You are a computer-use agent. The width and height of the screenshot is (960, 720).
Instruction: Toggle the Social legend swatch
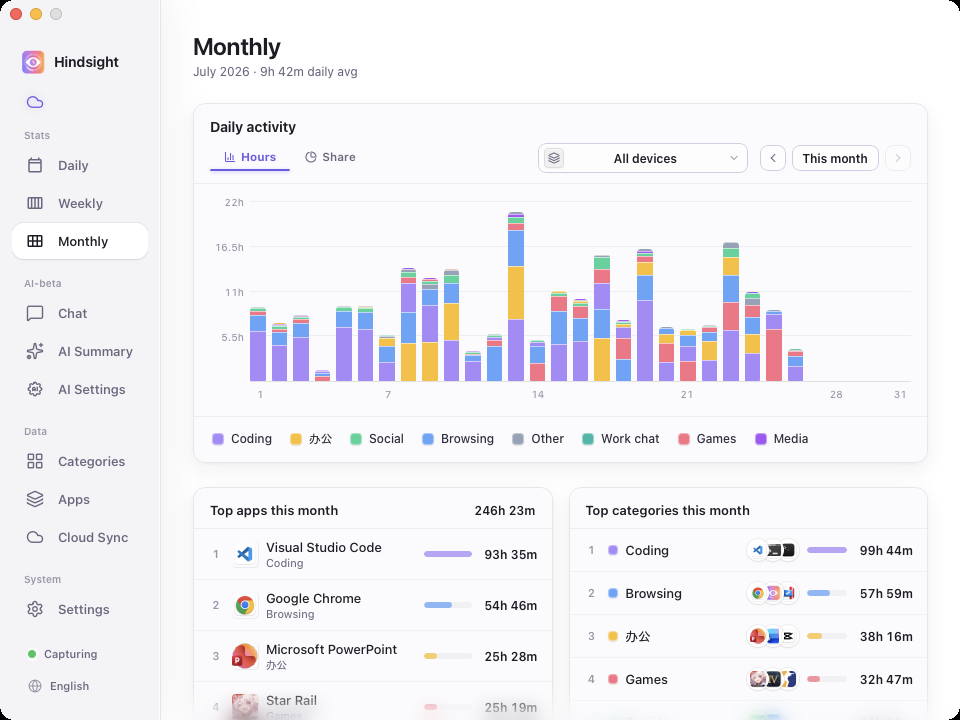point(356,439)
